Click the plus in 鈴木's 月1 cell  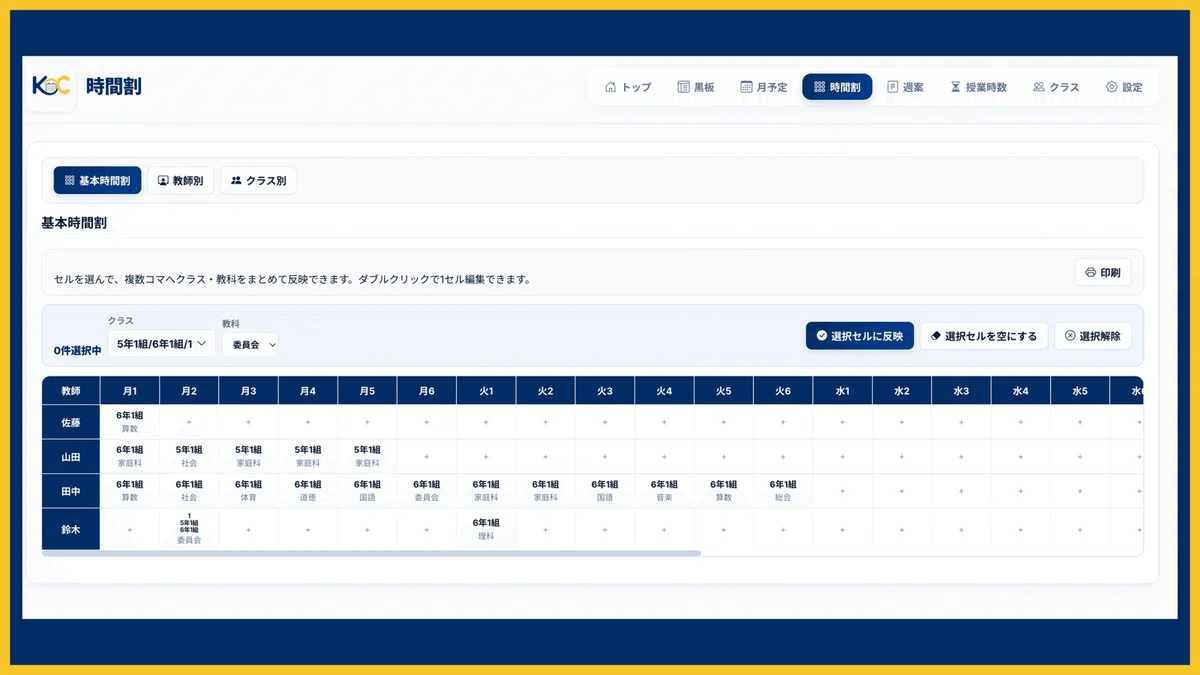[x=129, y=529]
